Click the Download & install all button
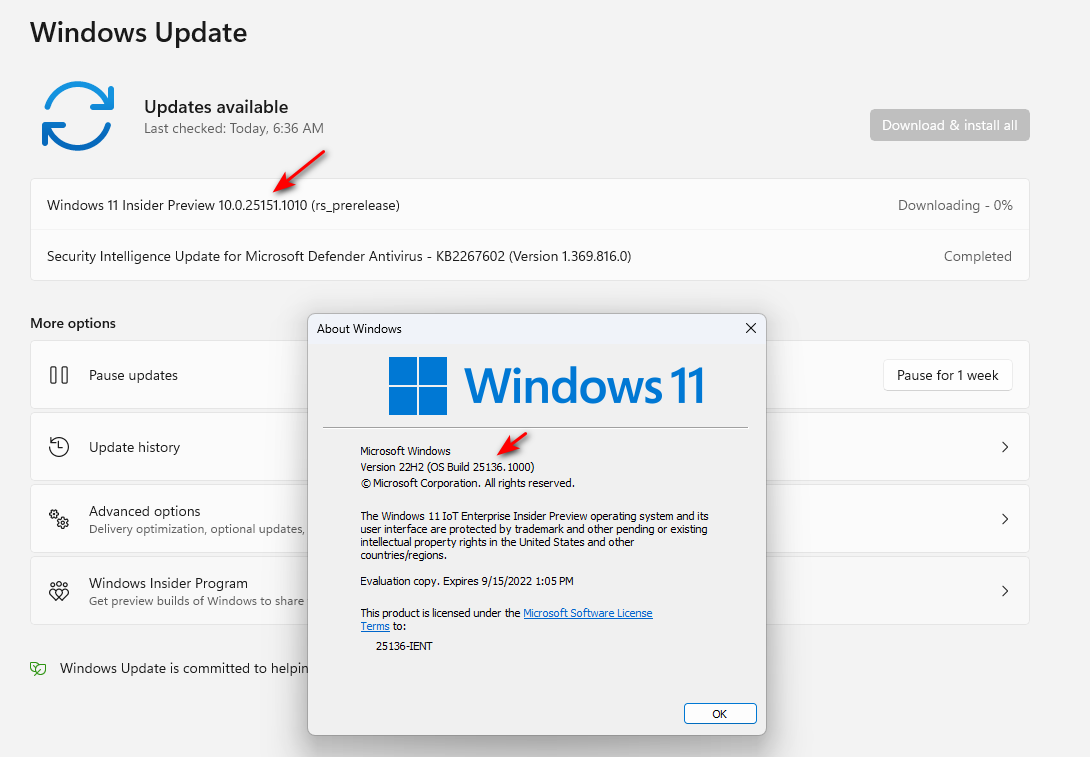The height and width of the screenshot is (757, 1090). tap(950, 125)
